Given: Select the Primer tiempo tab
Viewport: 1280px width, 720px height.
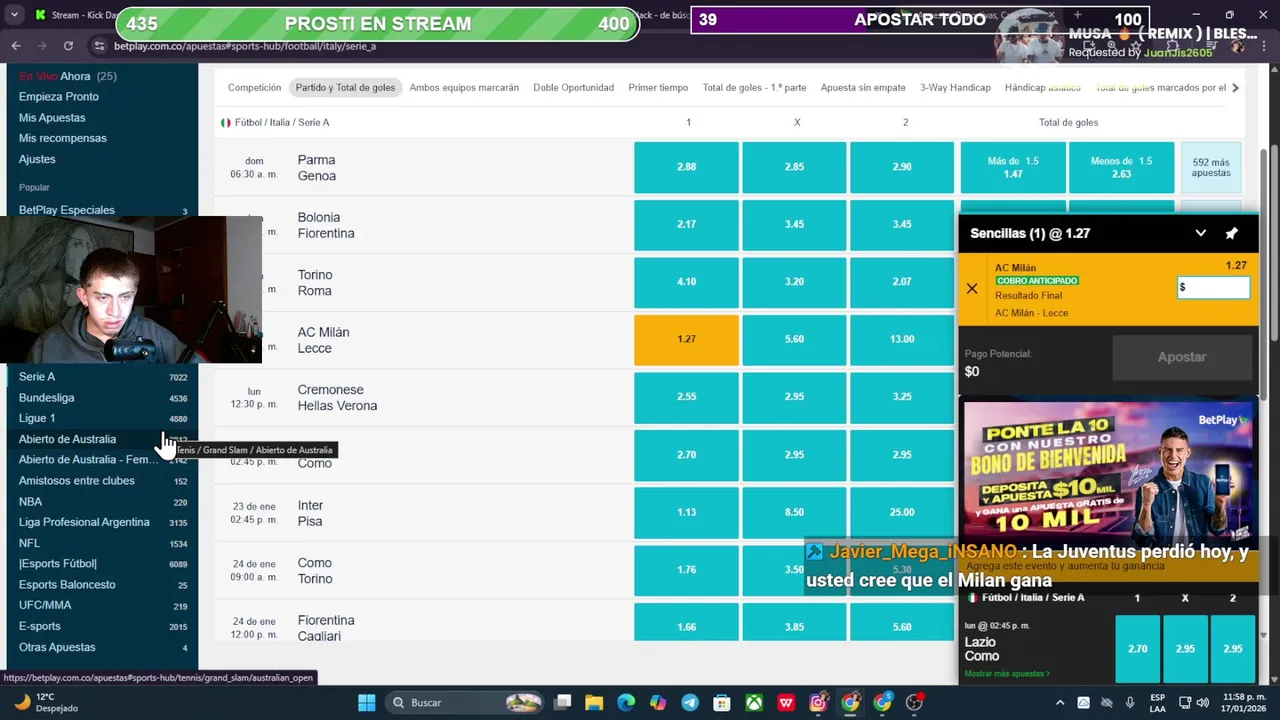Looking at the screenshot, I should point(658,87).
